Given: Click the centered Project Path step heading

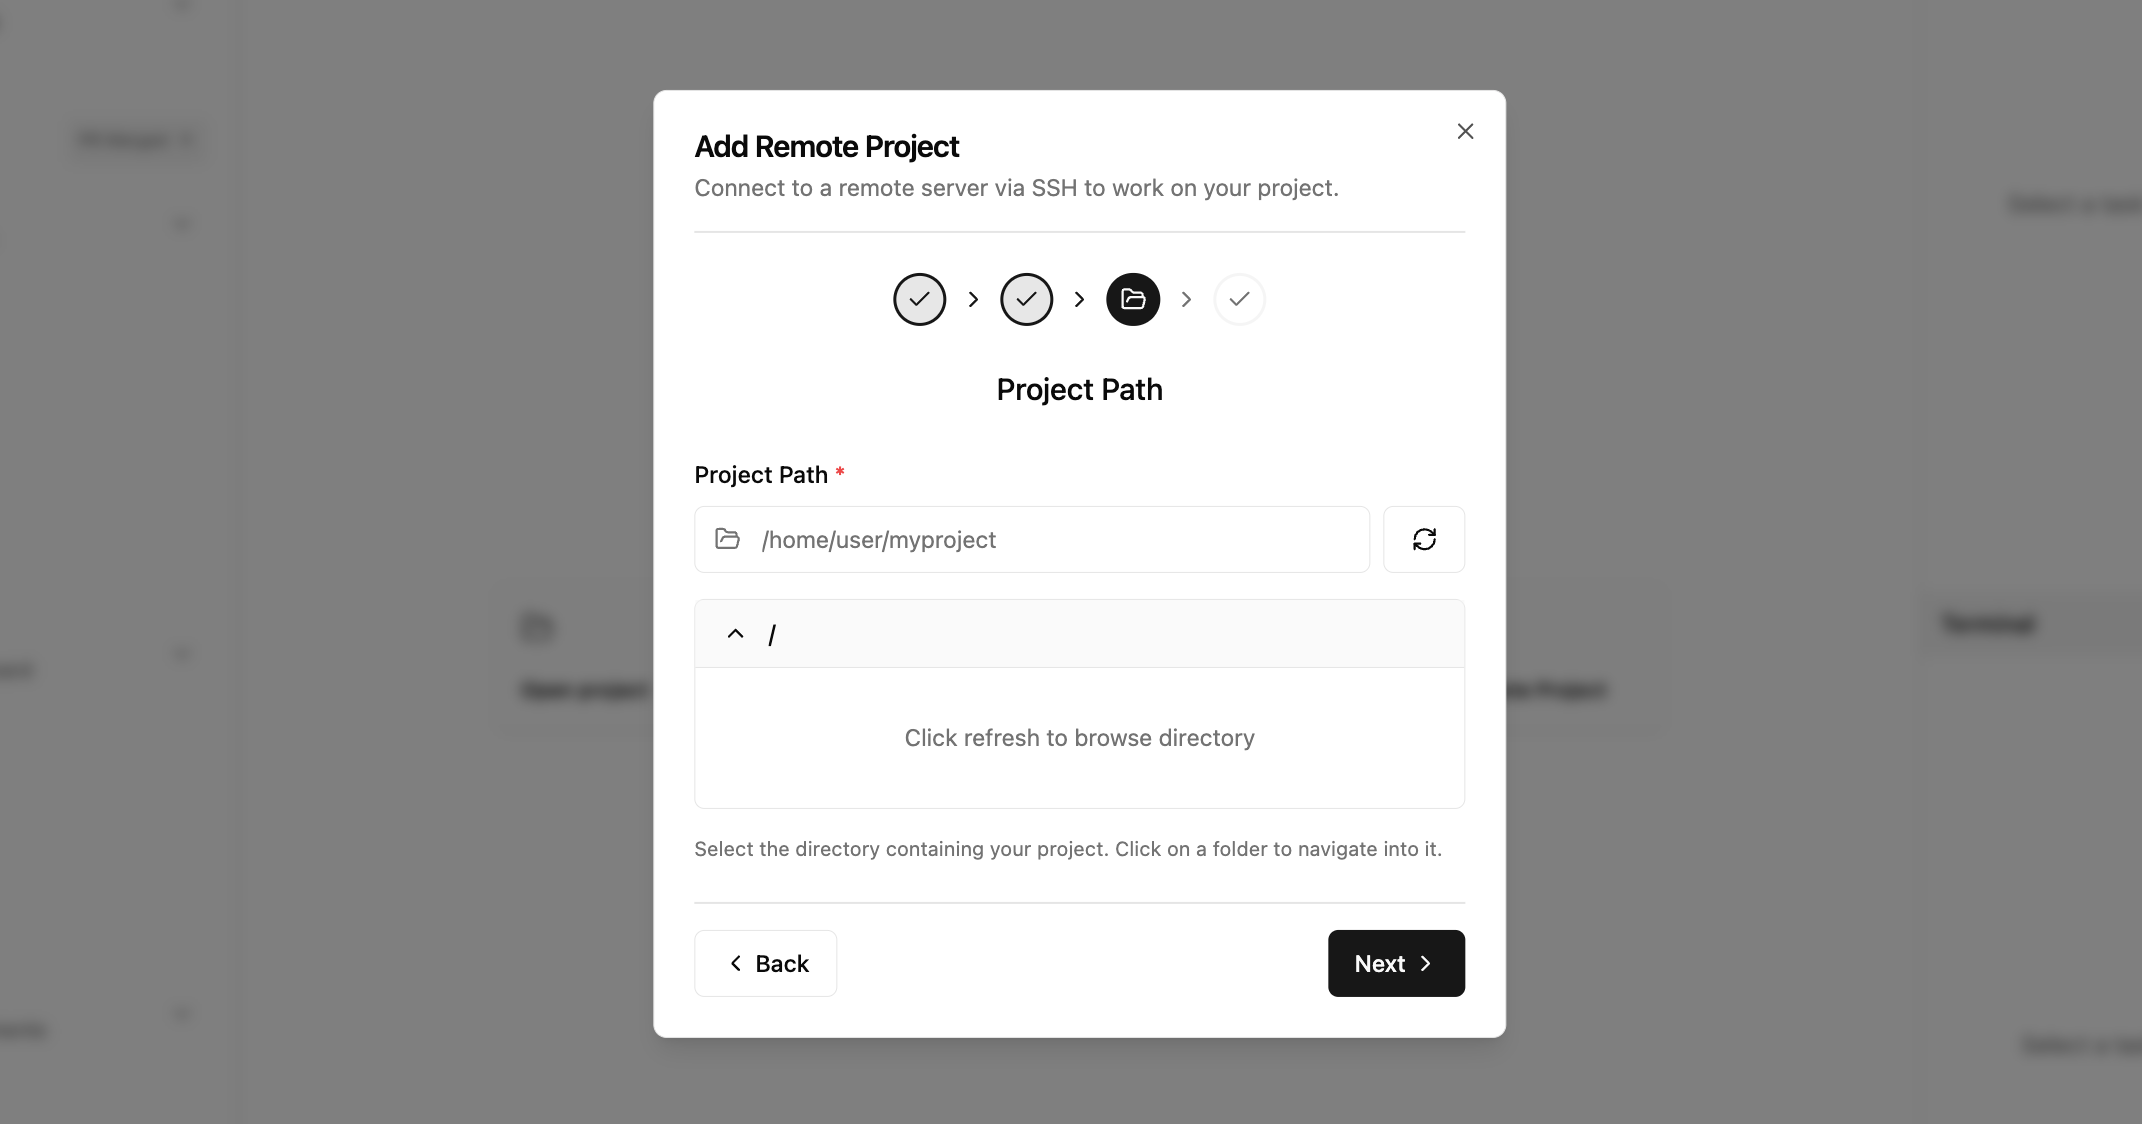Looking at the screenshot, I should [x=1079, y=389].
